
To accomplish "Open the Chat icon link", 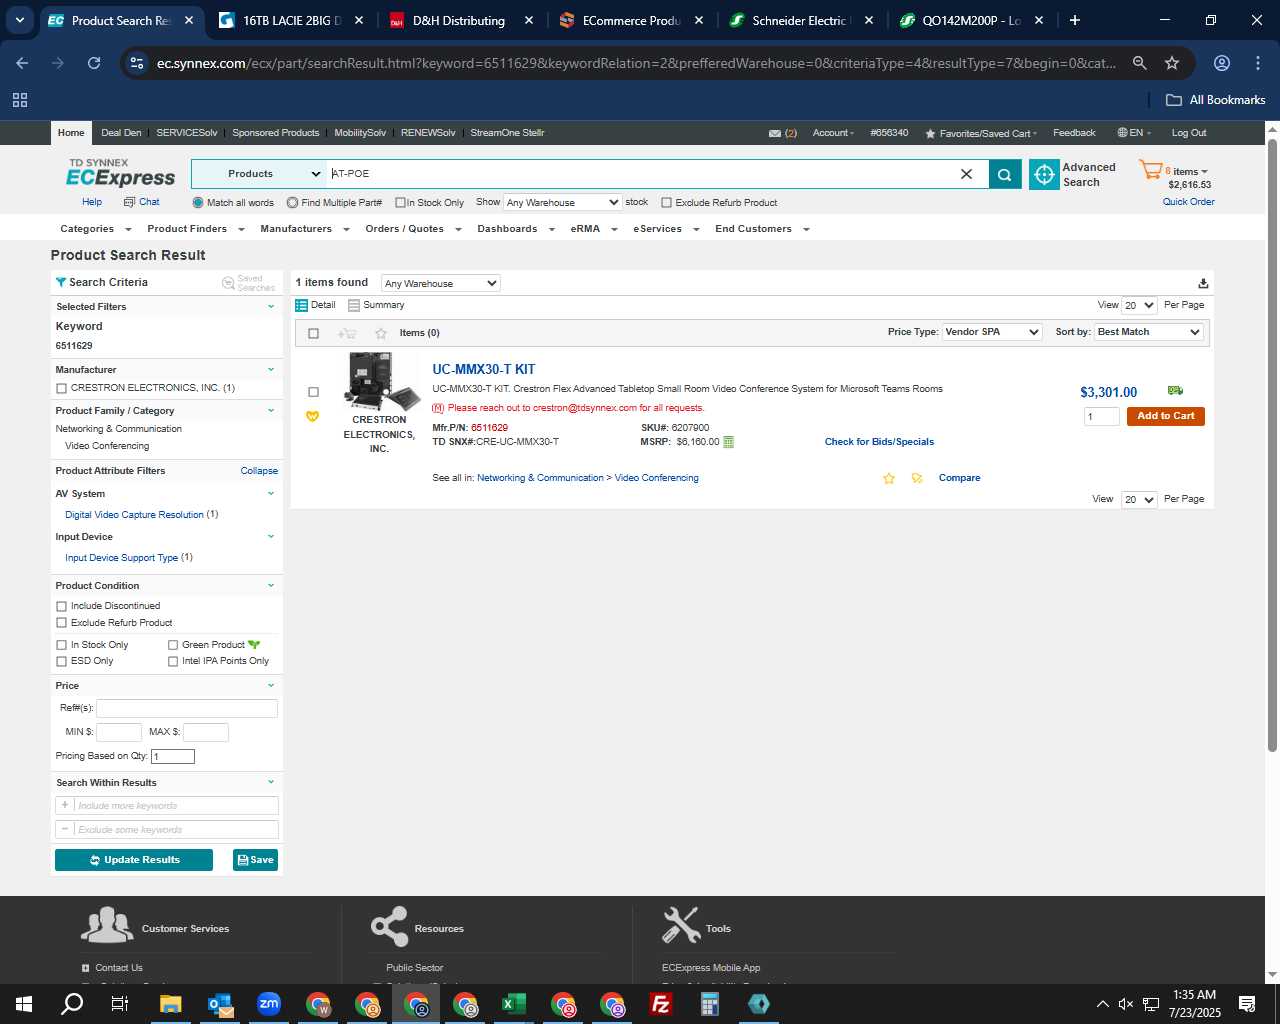I will pyautogui.click(x=142, y=202).
